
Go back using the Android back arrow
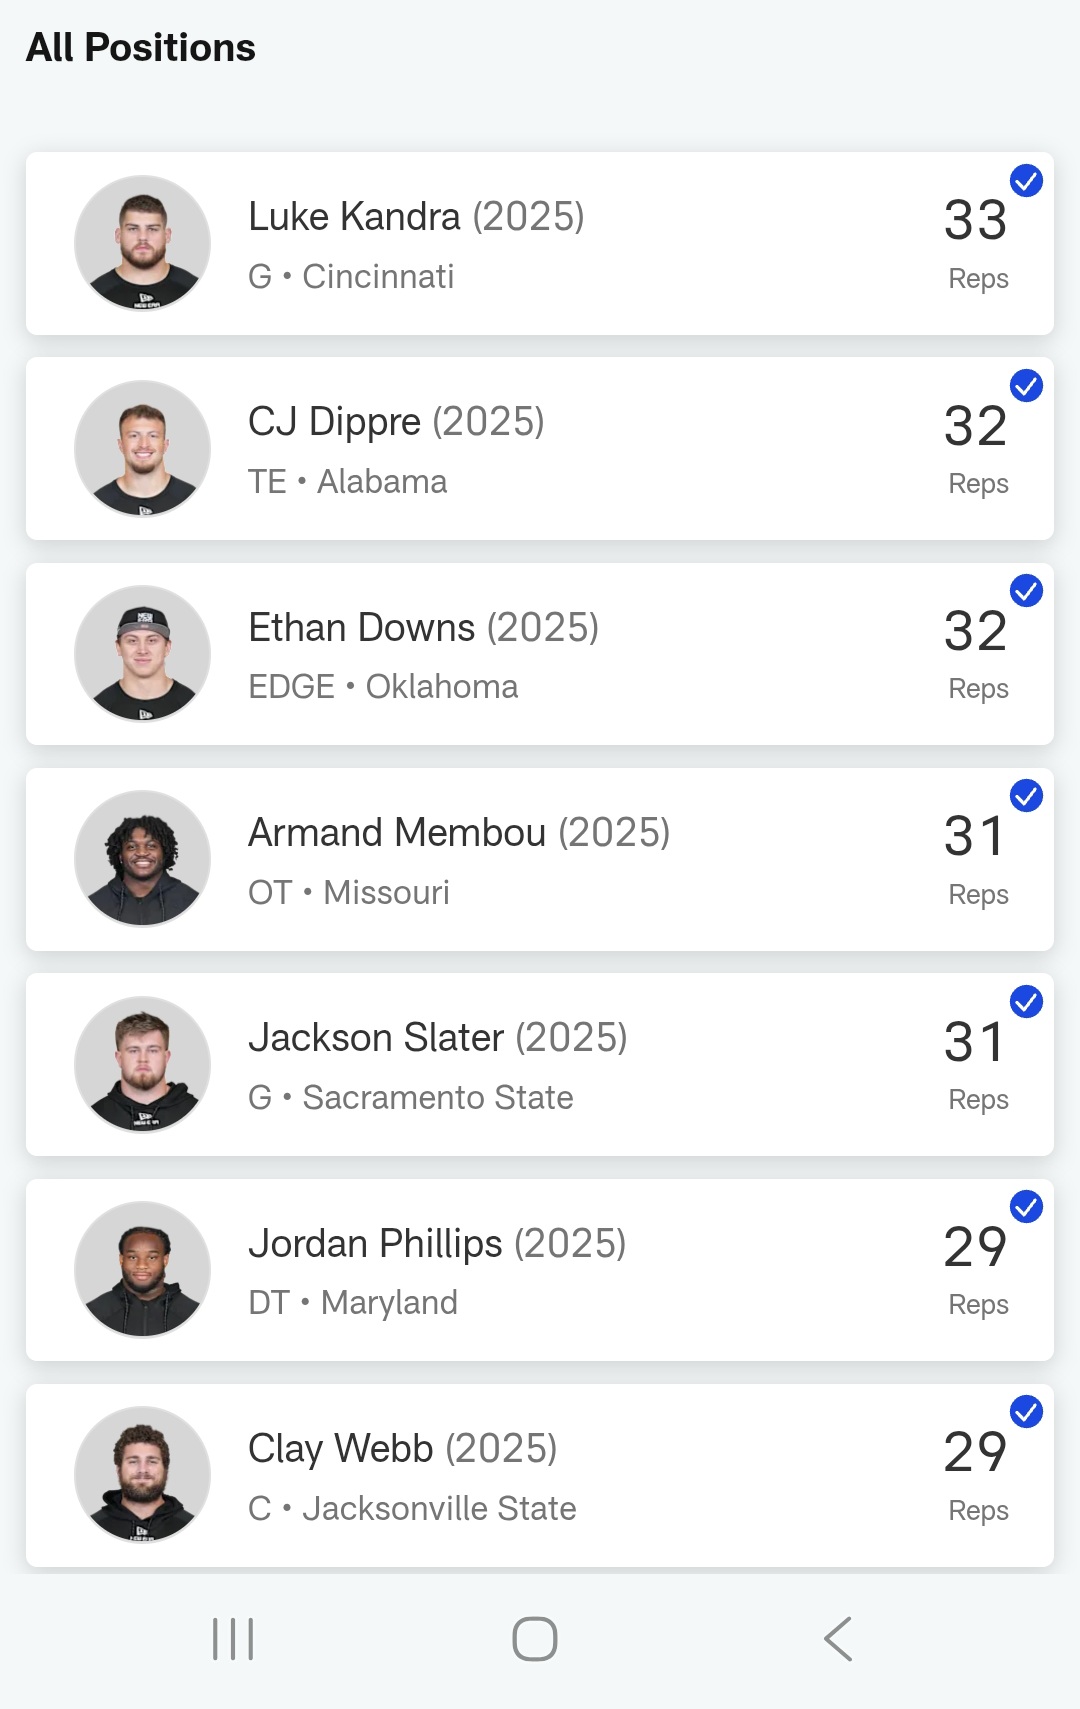[838, 1639]
